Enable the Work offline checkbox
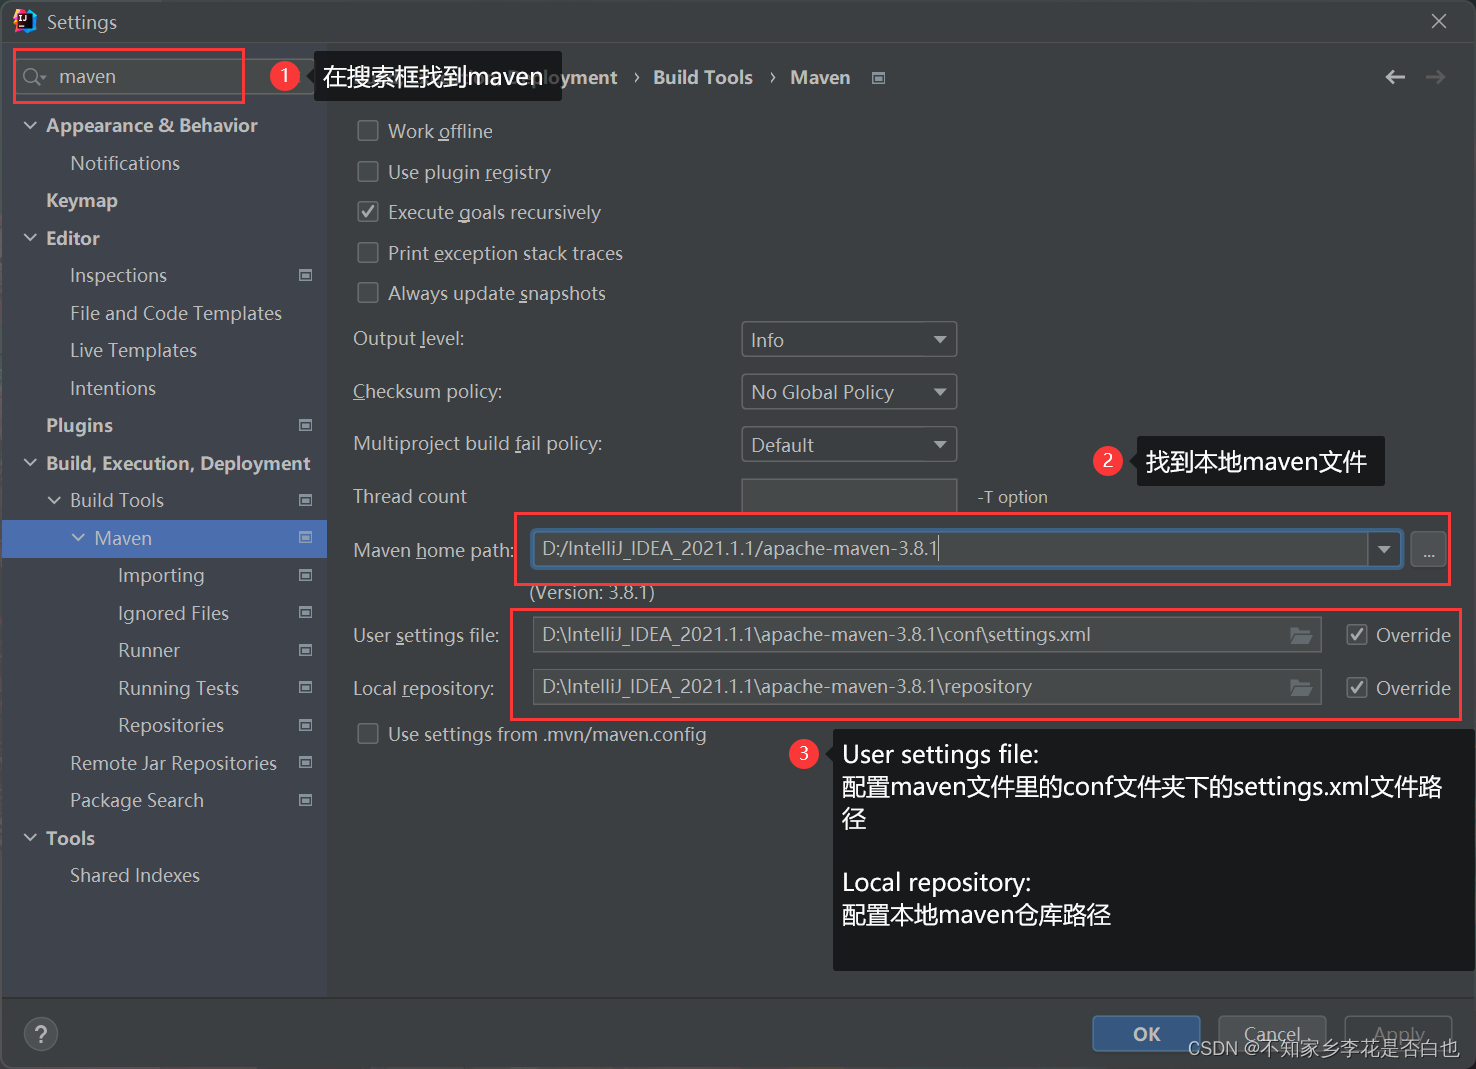This screenshot has height=1069, width=1476. point(367,130)
